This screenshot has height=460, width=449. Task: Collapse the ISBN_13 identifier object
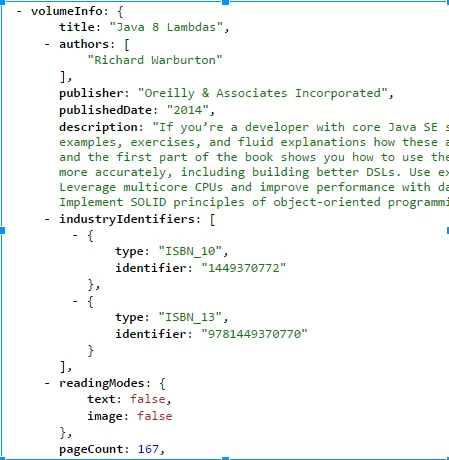(x=75, y=301)
